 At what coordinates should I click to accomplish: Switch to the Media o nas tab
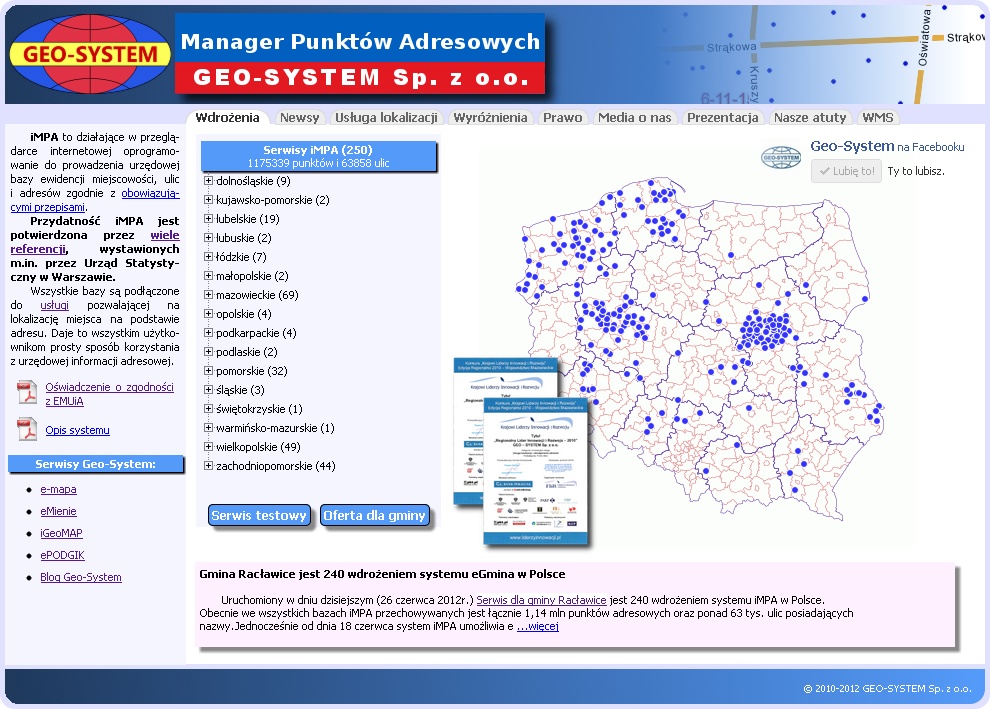pos(635,117)
